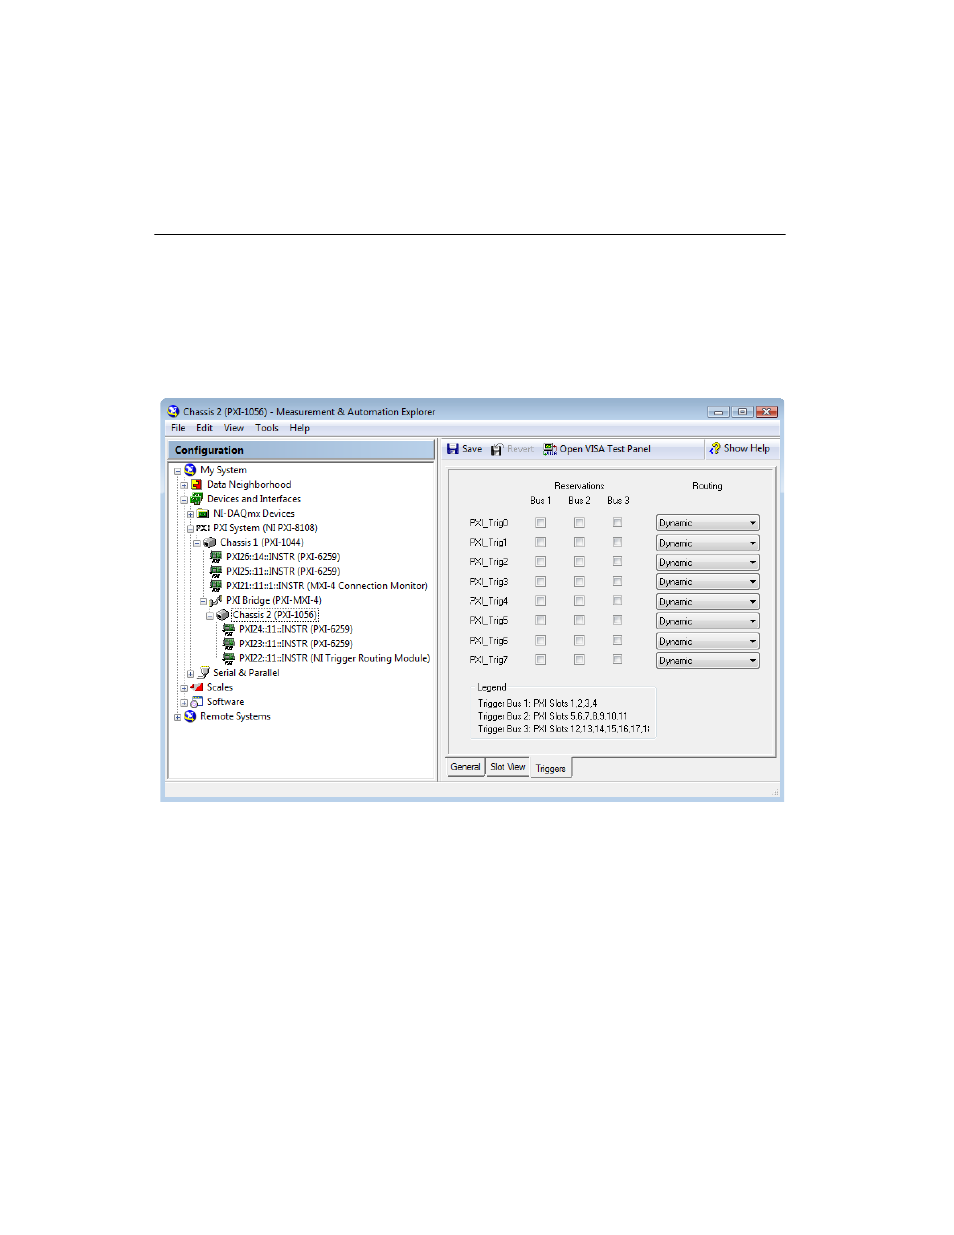The height and width of the screenshot is (1235, 954).
Task: Open the PXI_Trig5 Routing dropdown
Action: (707, 621)
